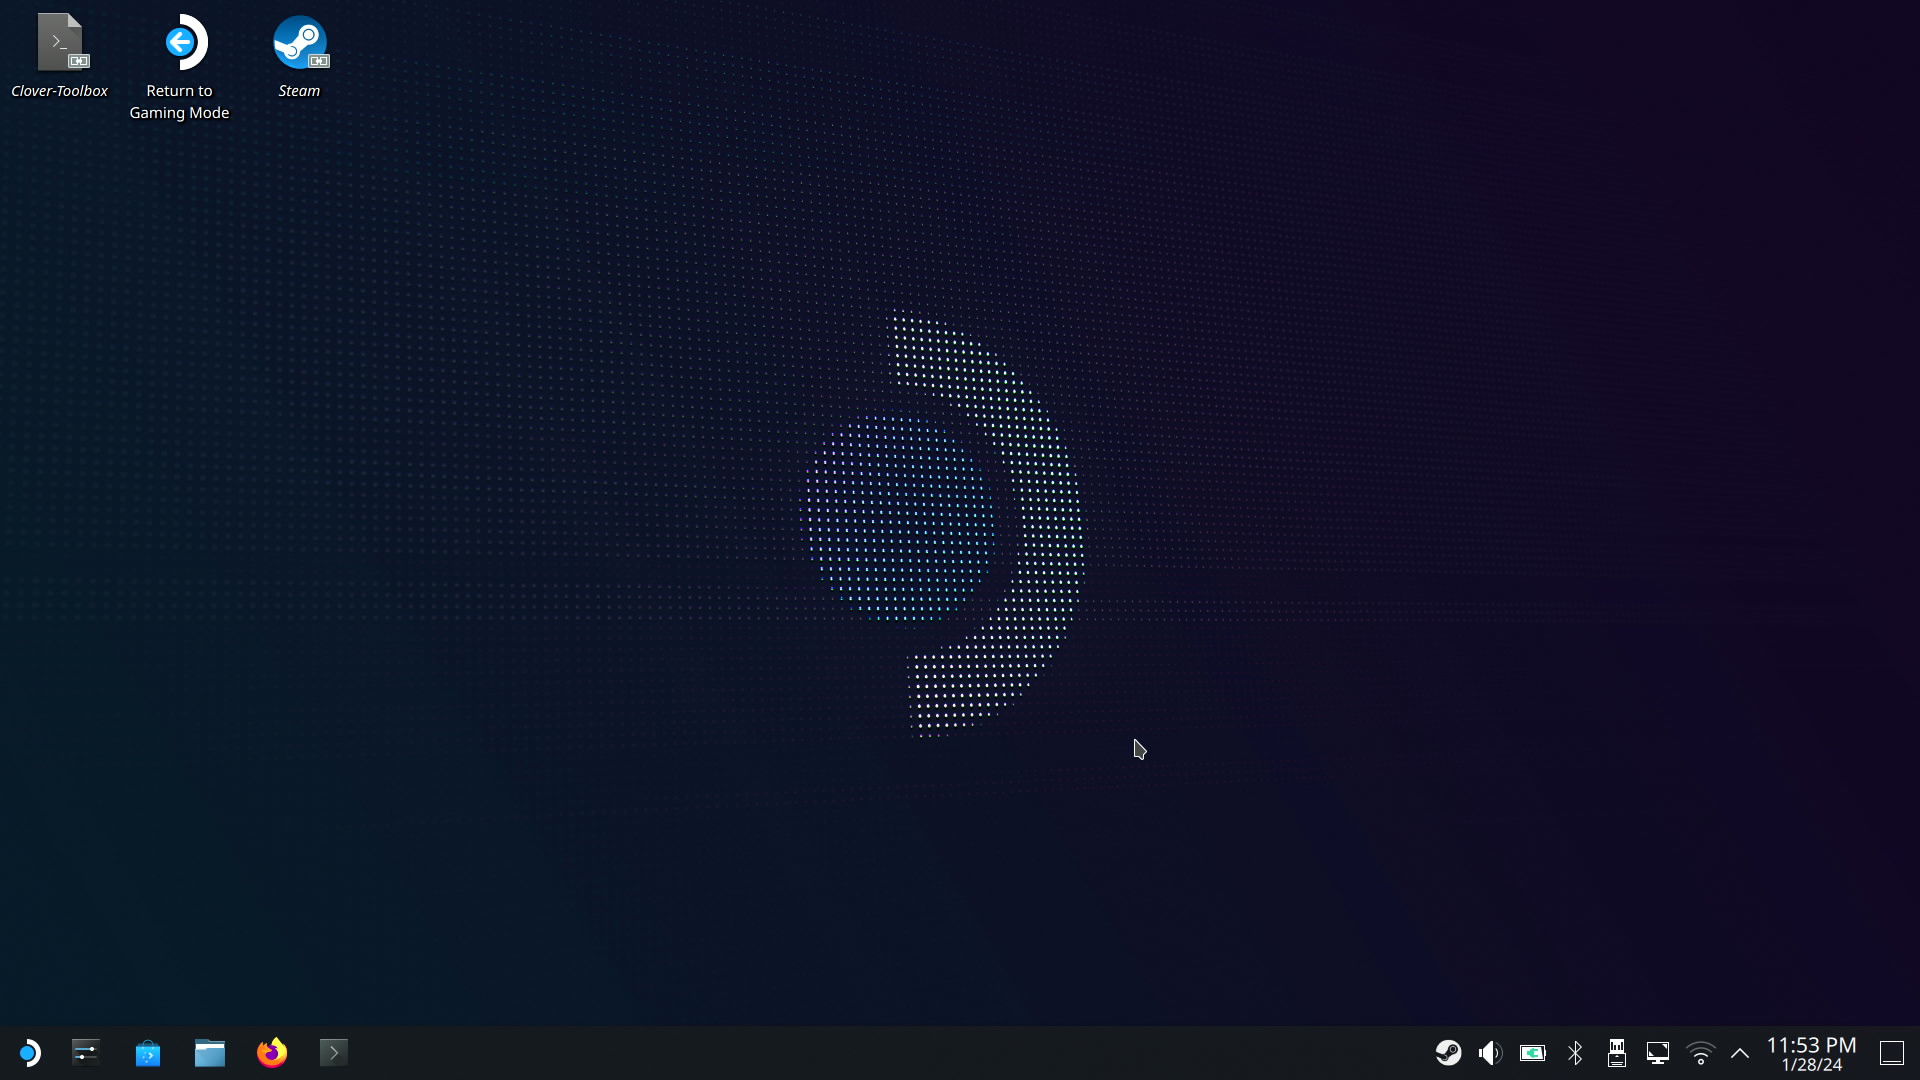Open display configuration tray applet
The height and width of the screenshot is (1080, 1920).
tap(1658, 1053)
